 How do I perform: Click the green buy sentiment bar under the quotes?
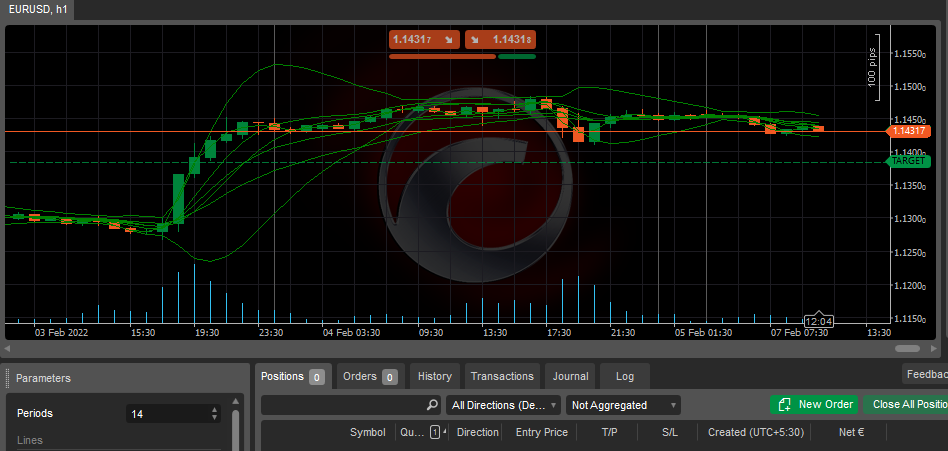coord(517,56)
